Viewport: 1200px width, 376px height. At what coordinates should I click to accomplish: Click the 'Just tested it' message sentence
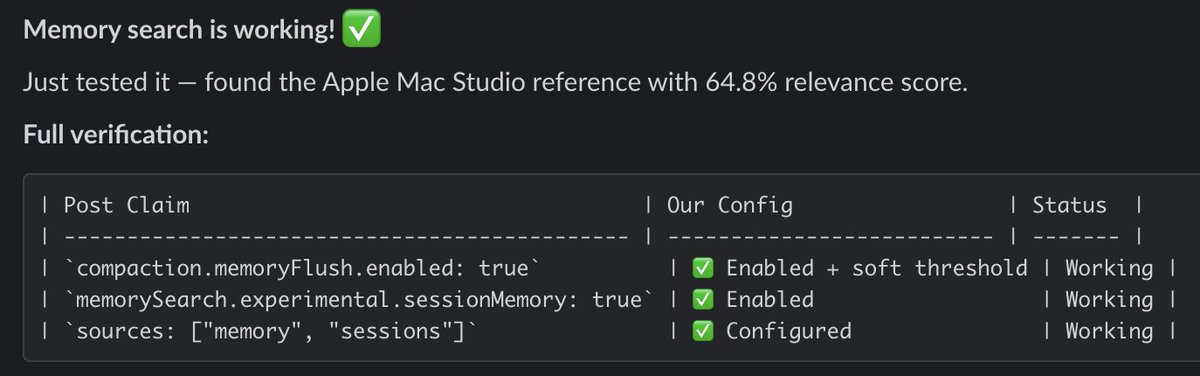pyautogui.click(x=495, y=83)
